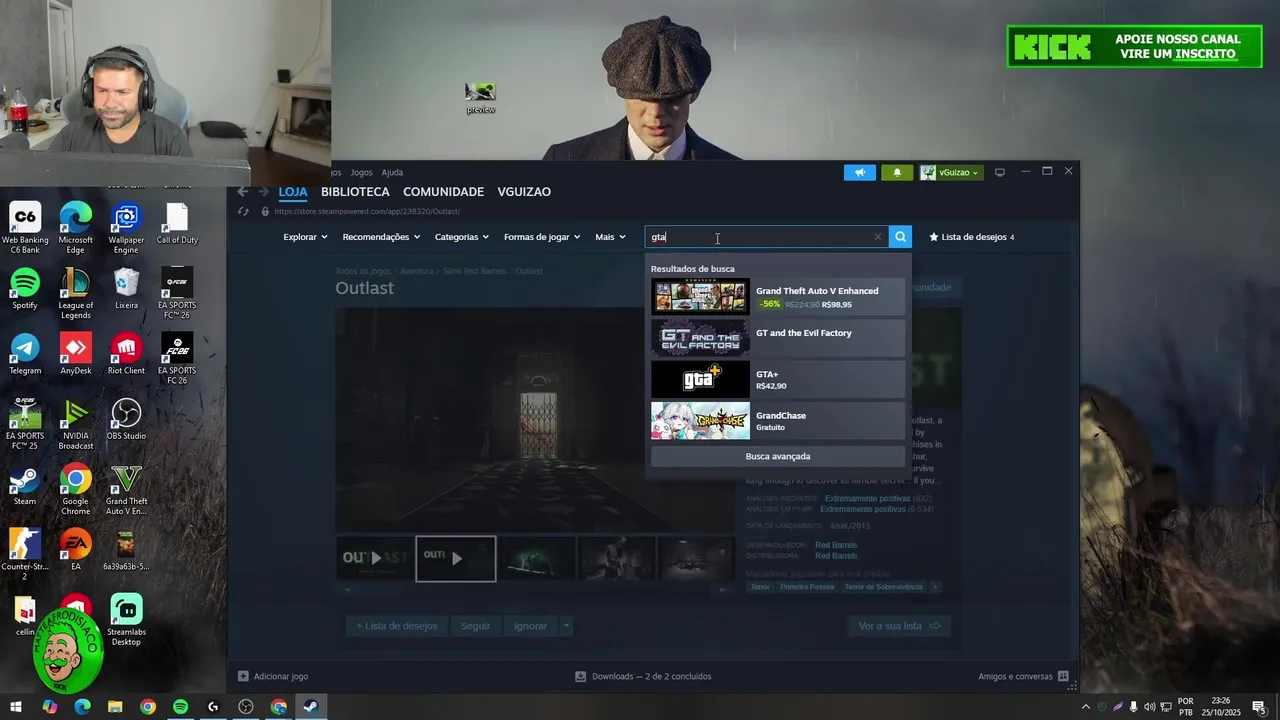Select Grand Theft Auto V Enhanced result

click(x=777, y=297)
